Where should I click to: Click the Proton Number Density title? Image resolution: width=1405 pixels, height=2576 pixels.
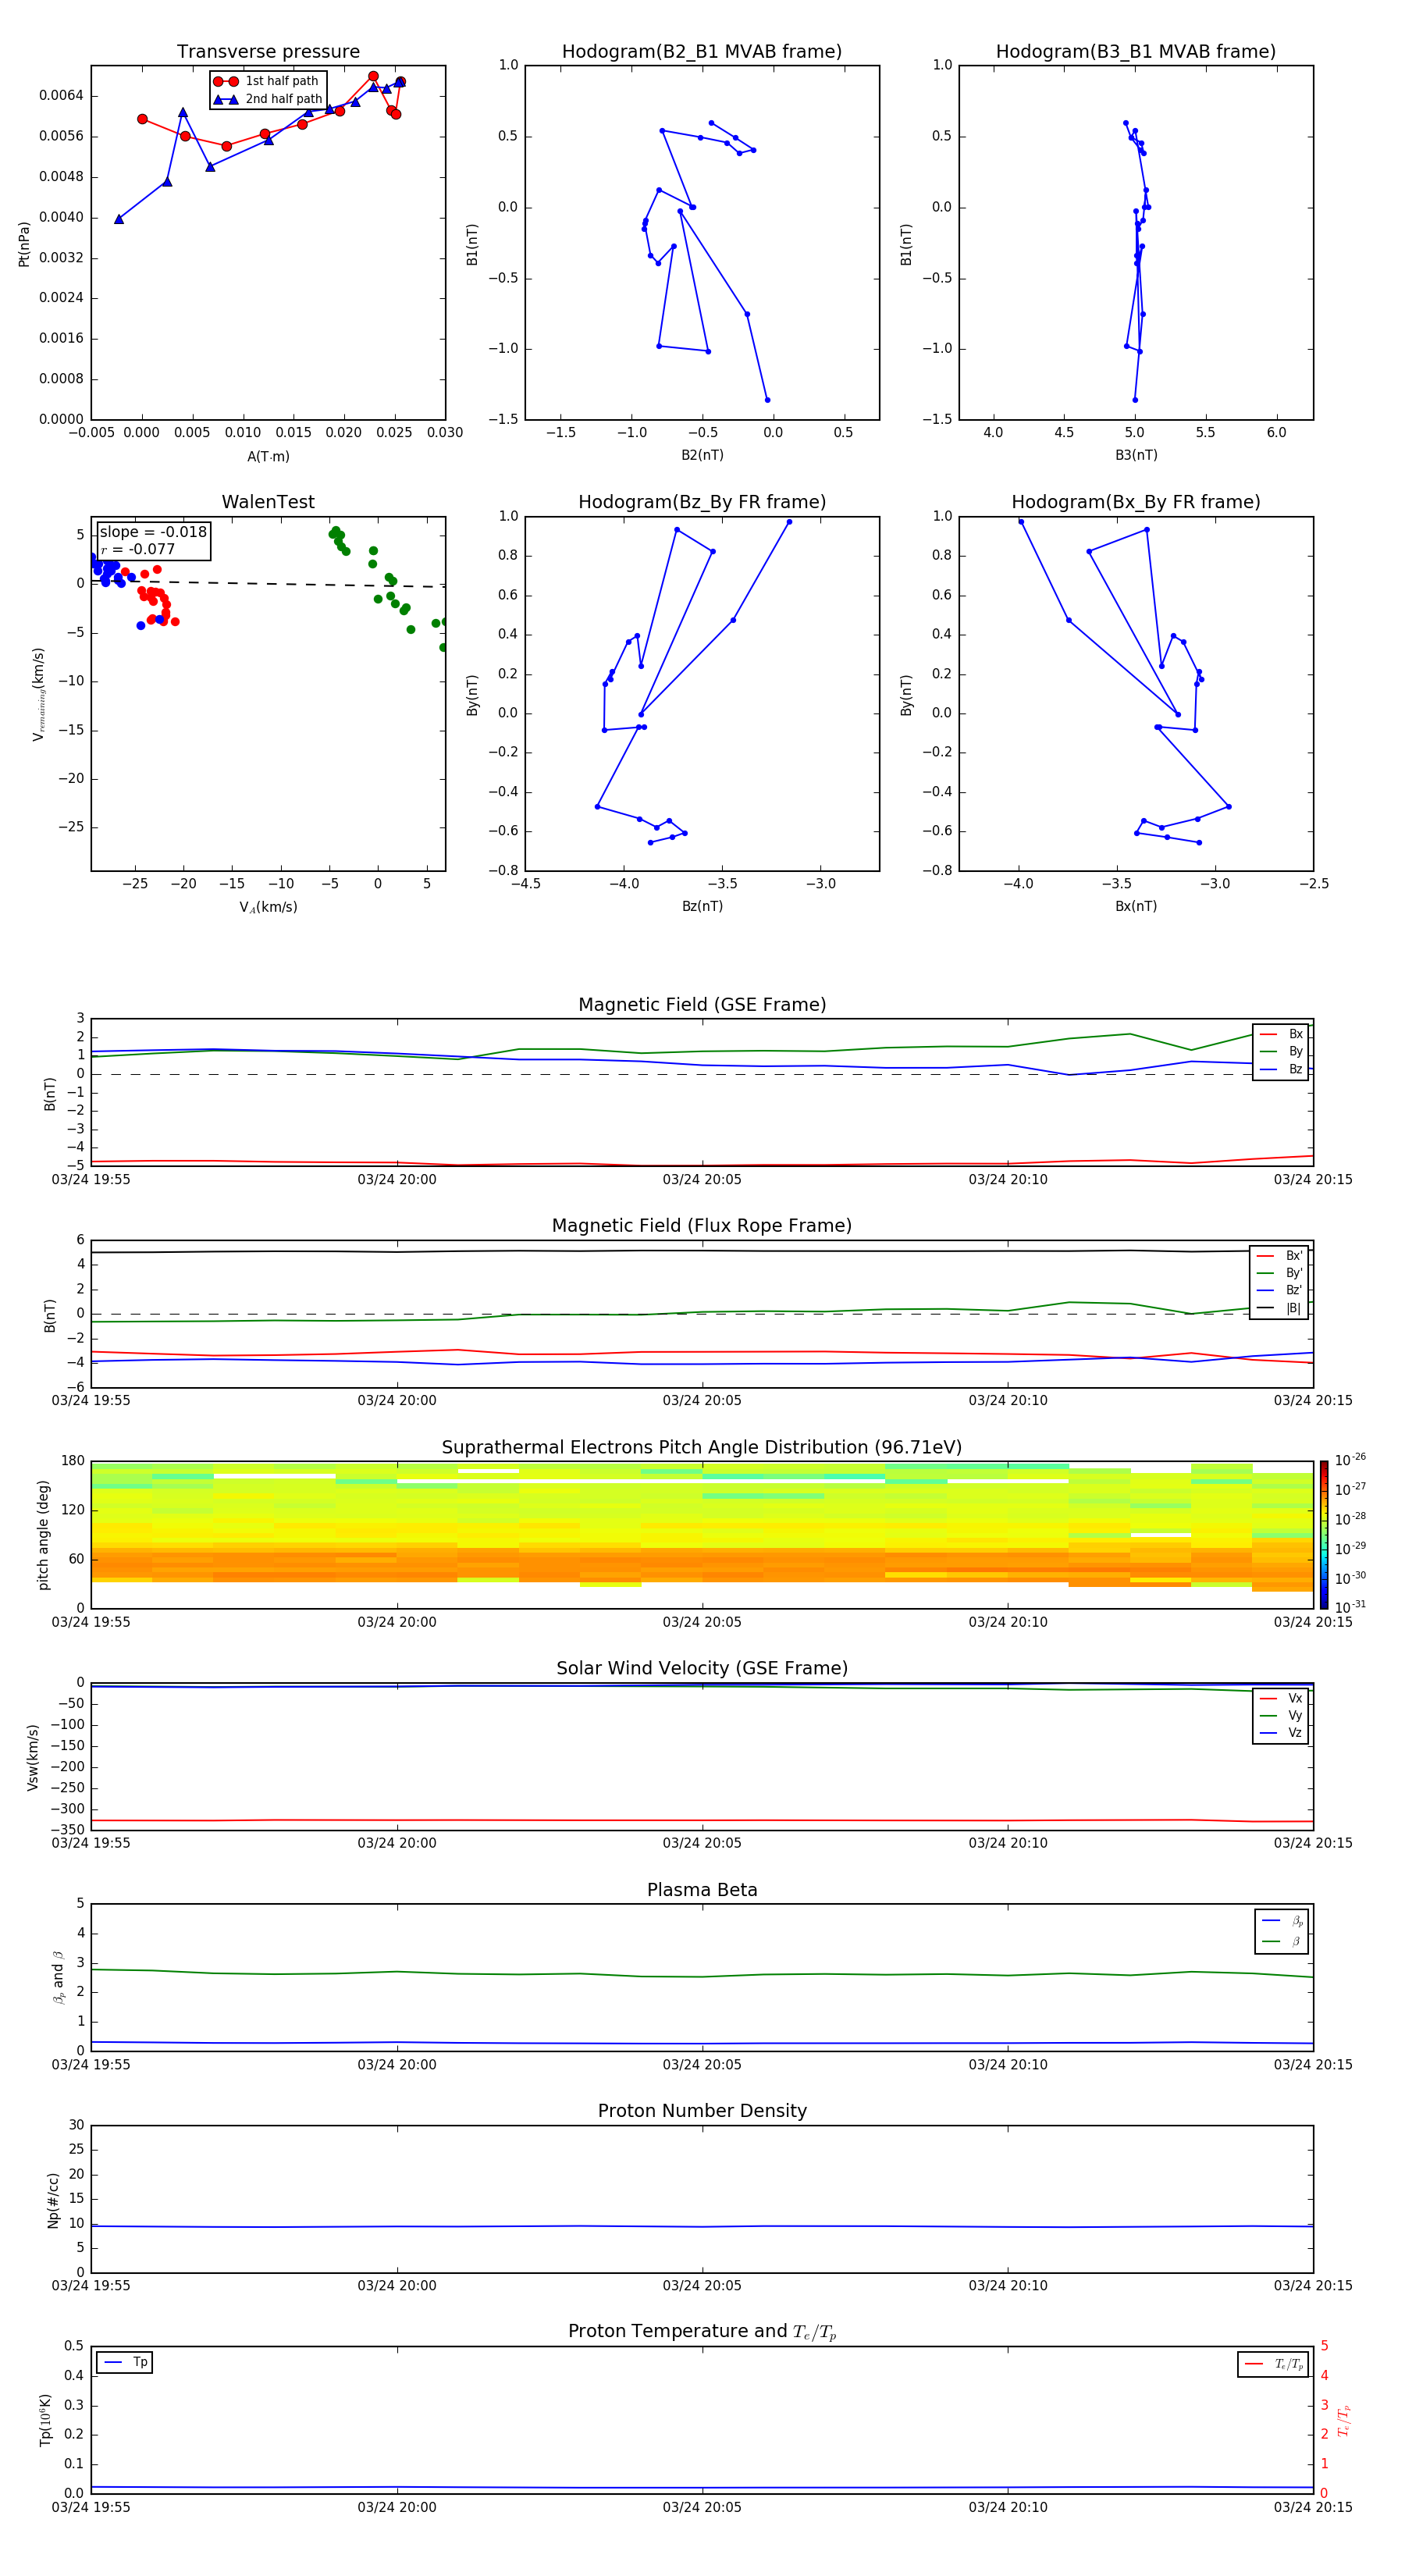click(x=702, y=2111)
